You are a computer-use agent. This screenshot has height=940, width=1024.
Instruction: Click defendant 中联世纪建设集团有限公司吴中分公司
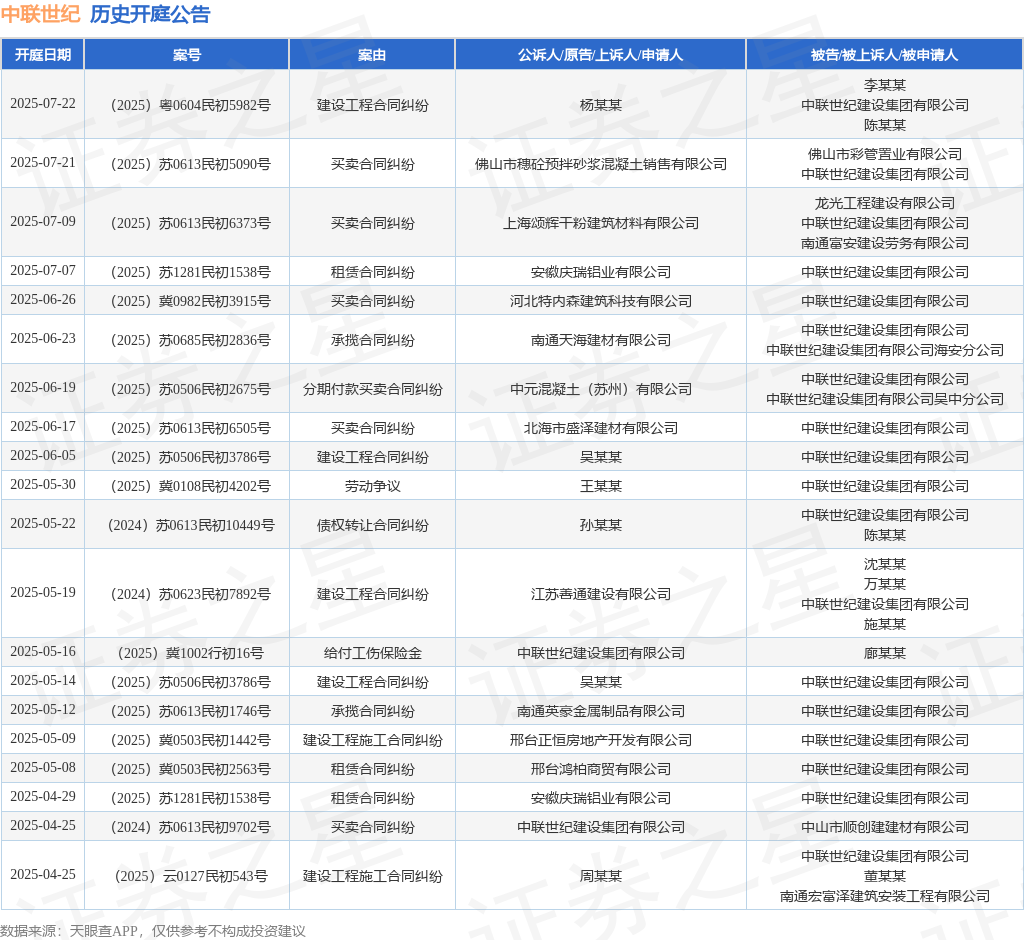point(885,398)
